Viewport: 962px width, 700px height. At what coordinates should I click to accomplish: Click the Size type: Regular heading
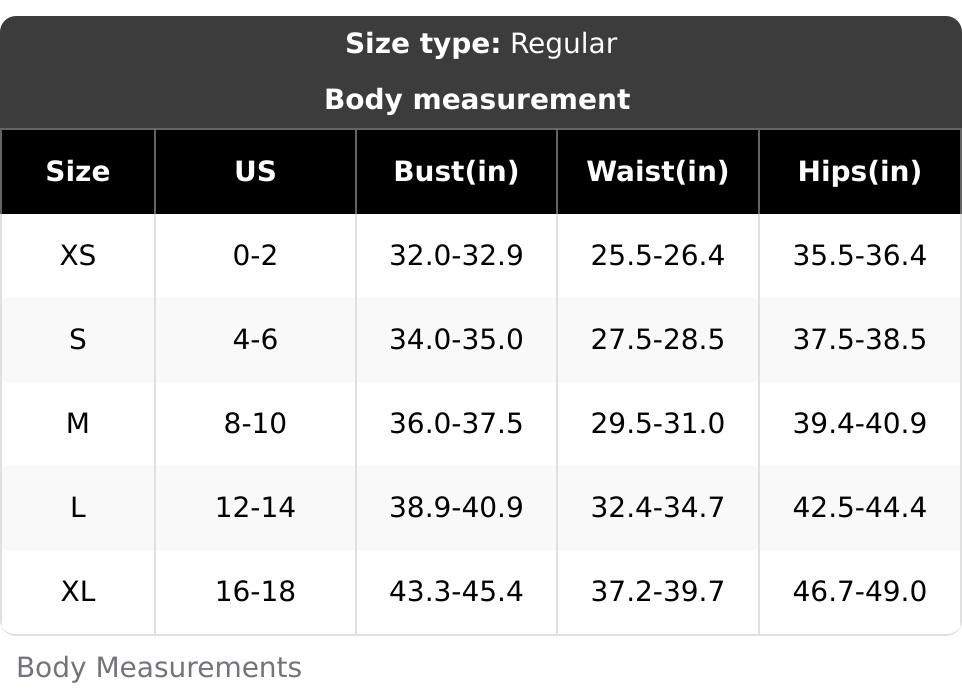click(x=481, y=44)
